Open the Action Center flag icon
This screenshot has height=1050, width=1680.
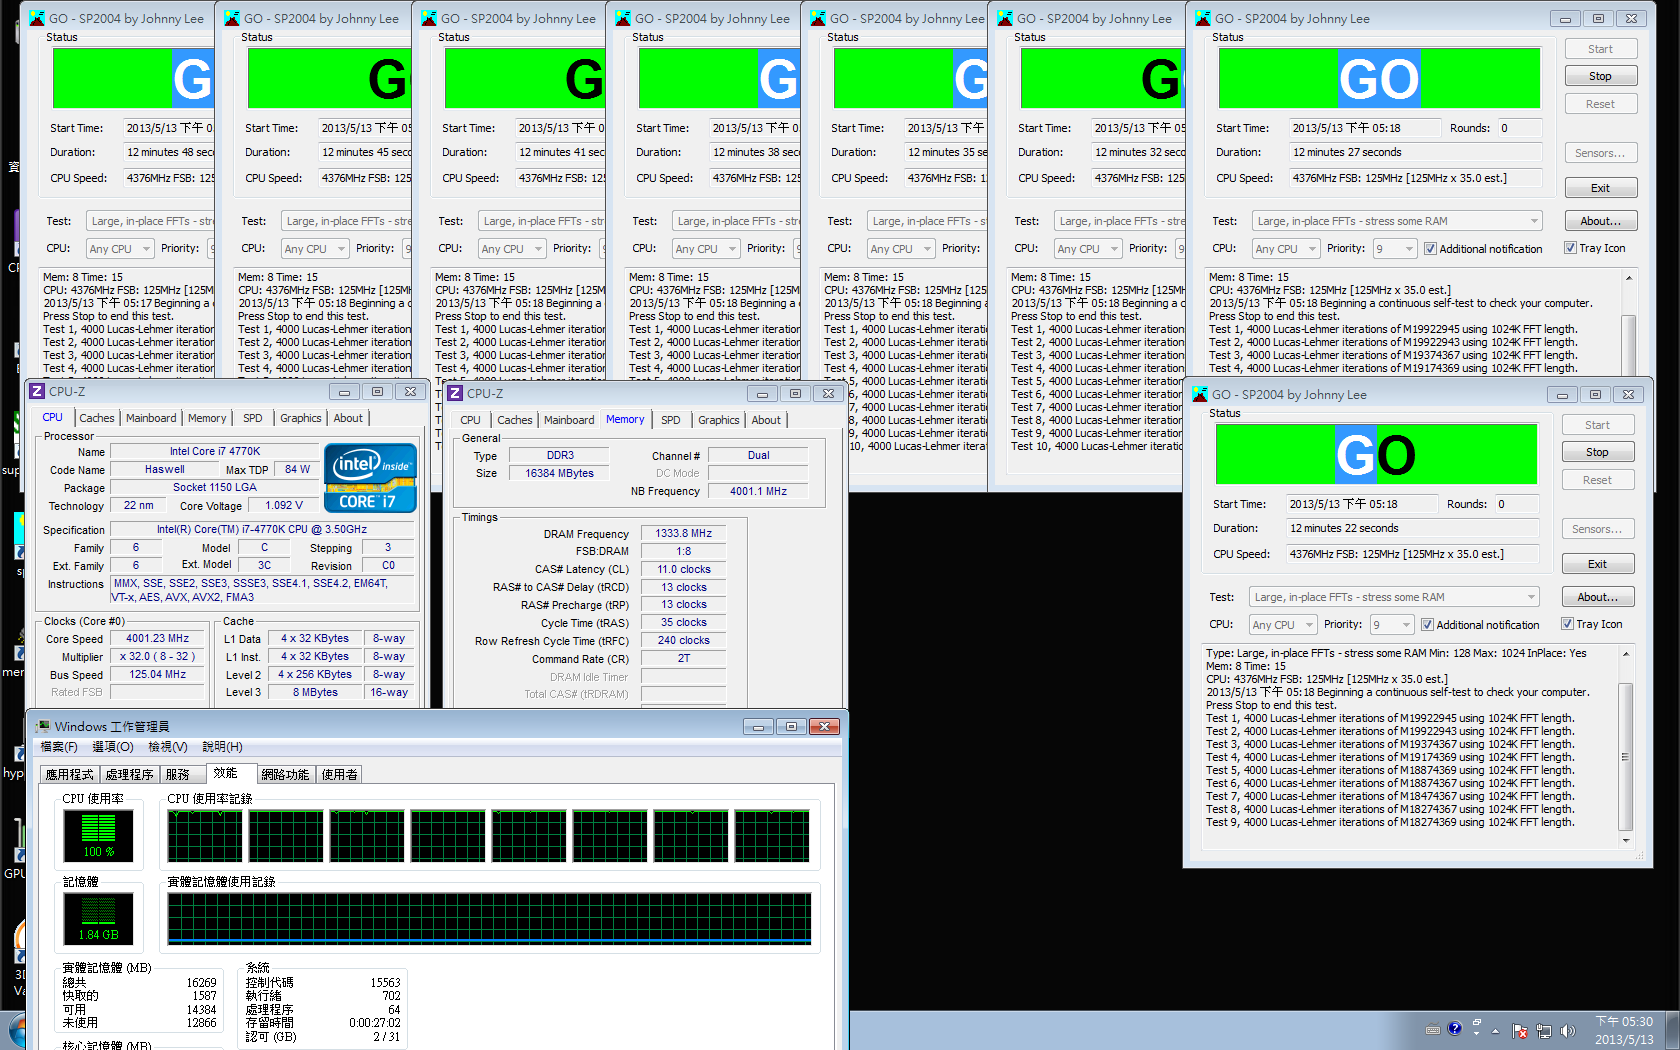pyautogui.click(x=1520, y=1031)
